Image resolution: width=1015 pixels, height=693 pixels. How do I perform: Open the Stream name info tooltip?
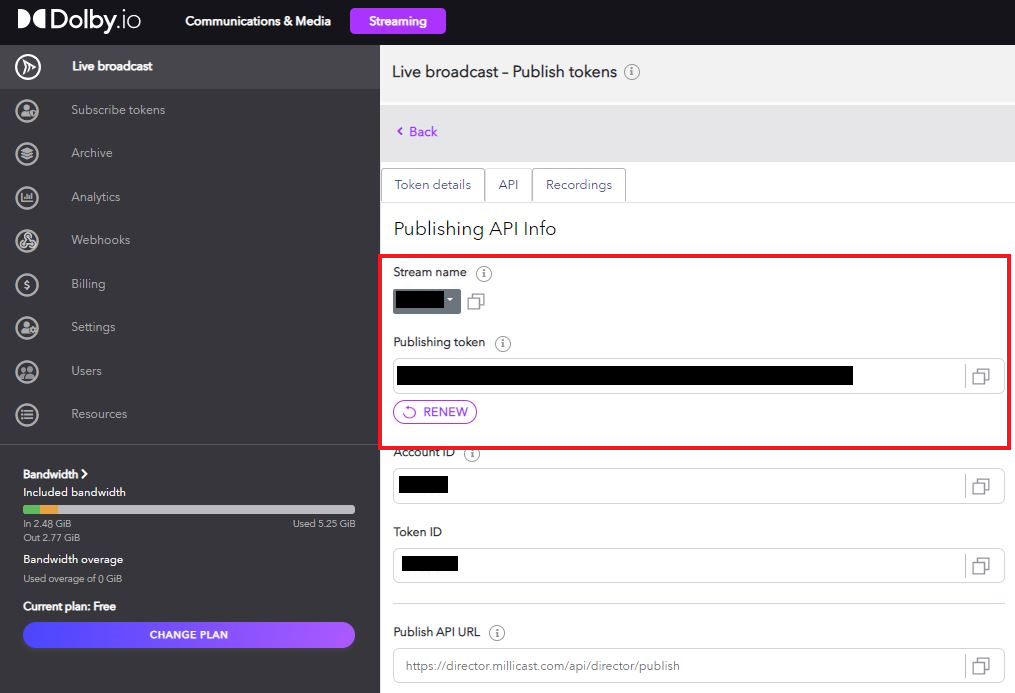tap(483, 272)
